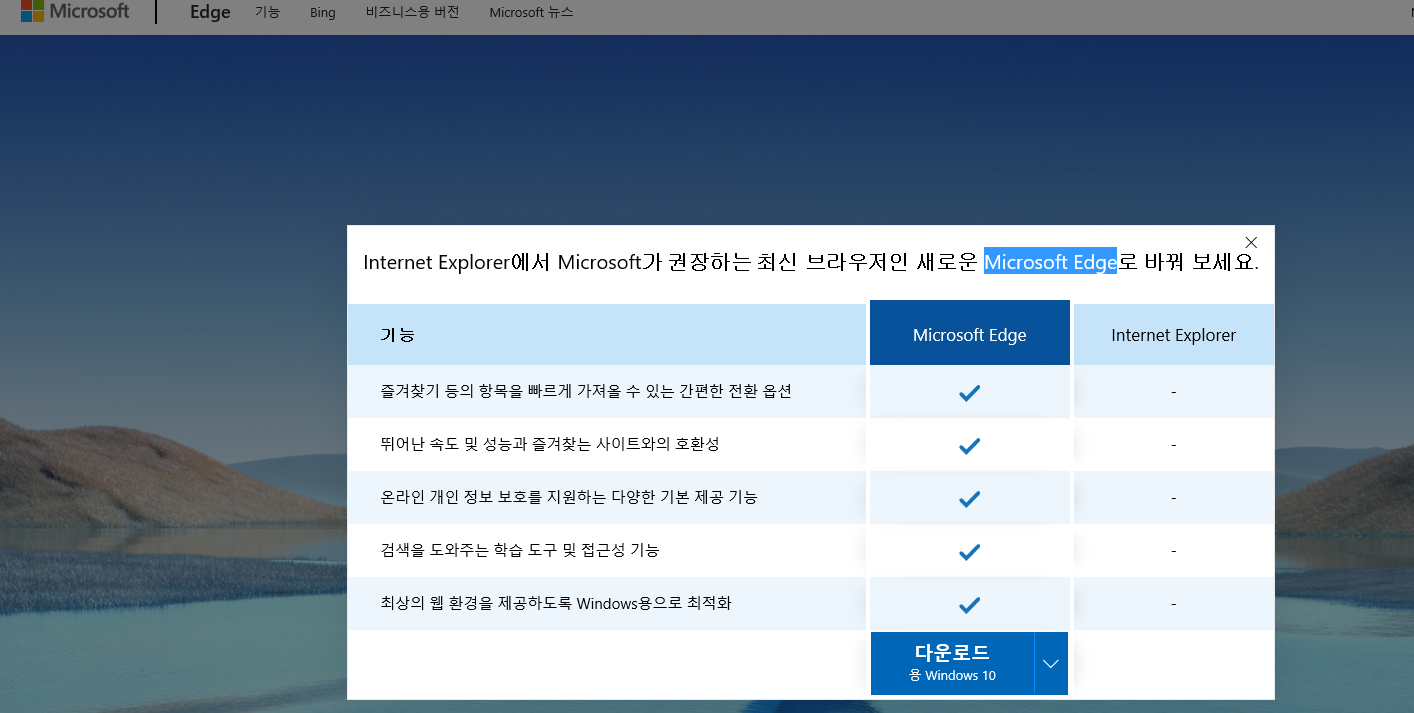Screen dimensions: 1414x713
Task: Click the Internet Explorer column header
Action: click(1174, 335)
